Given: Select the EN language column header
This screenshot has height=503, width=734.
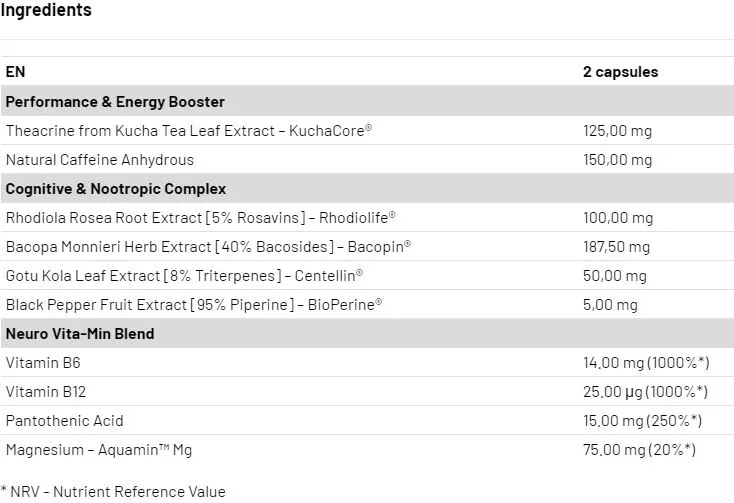Looking at the screenshot, I should [x=15, y=72].
